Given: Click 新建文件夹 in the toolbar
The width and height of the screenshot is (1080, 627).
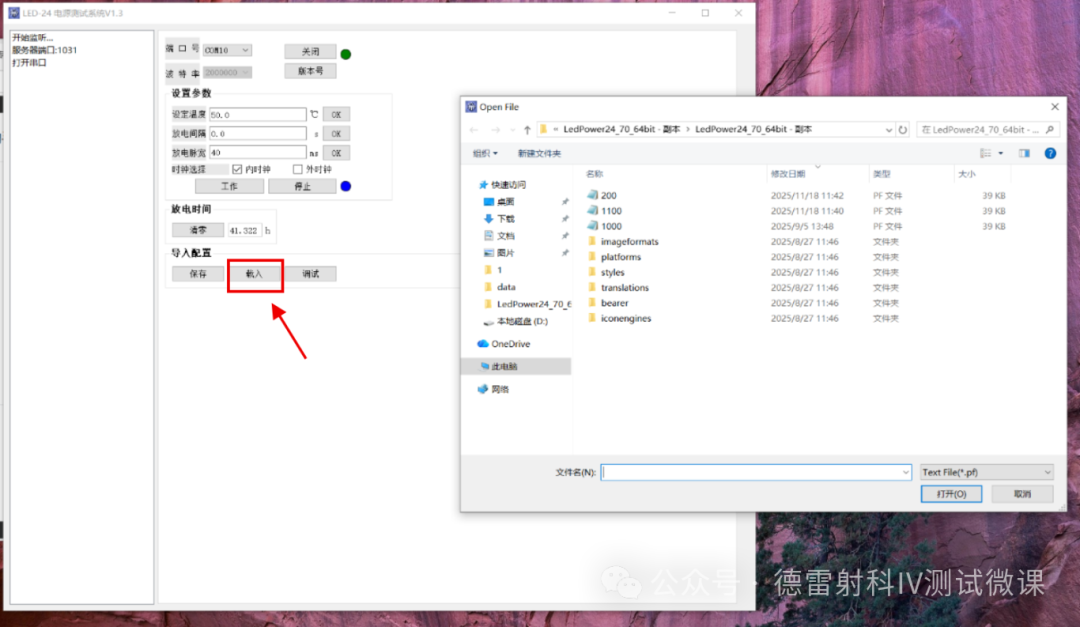Looking at the screenshot, I should [539, 153].
